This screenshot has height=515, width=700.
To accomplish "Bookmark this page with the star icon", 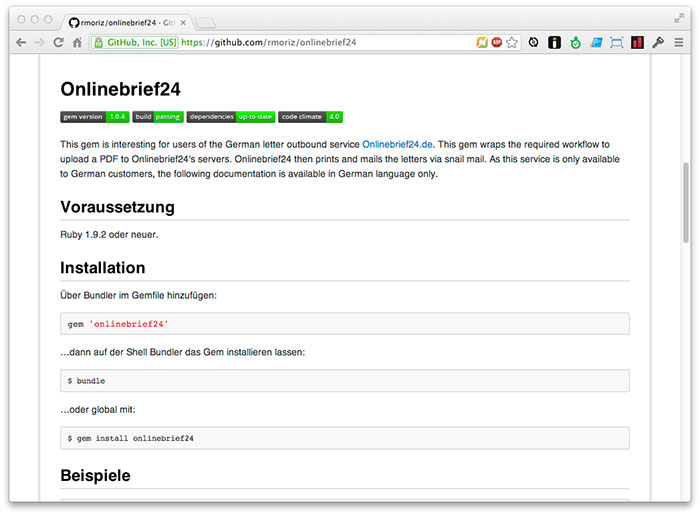I will [512, 43].
